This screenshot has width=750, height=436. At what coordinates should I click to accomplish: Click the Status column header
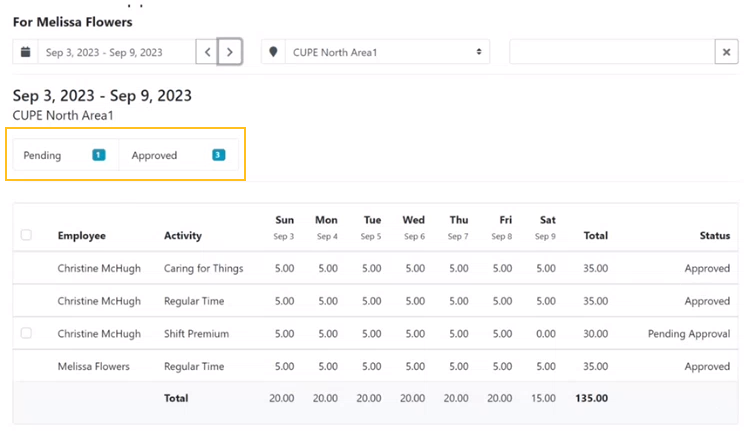(714, 236)
